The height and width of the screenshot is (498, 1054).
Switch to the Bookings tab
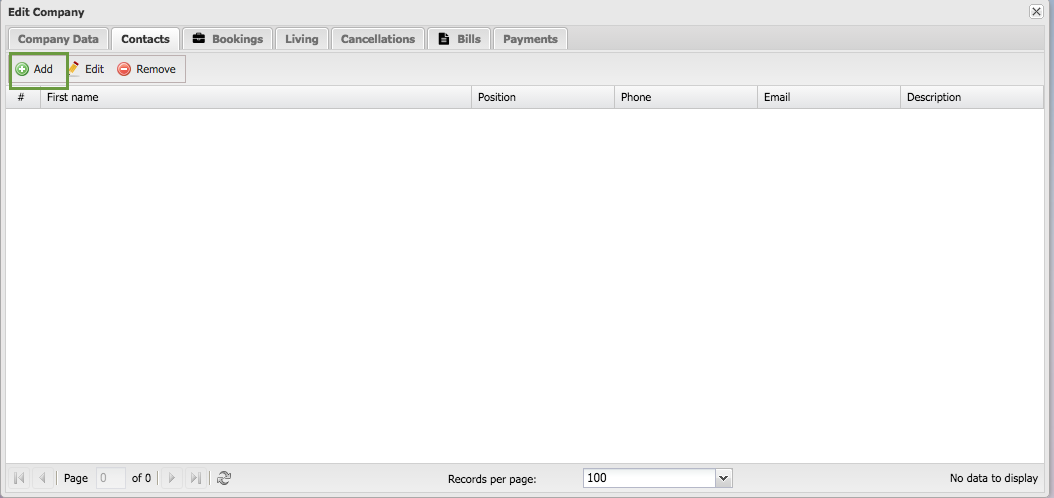(227, 39)
